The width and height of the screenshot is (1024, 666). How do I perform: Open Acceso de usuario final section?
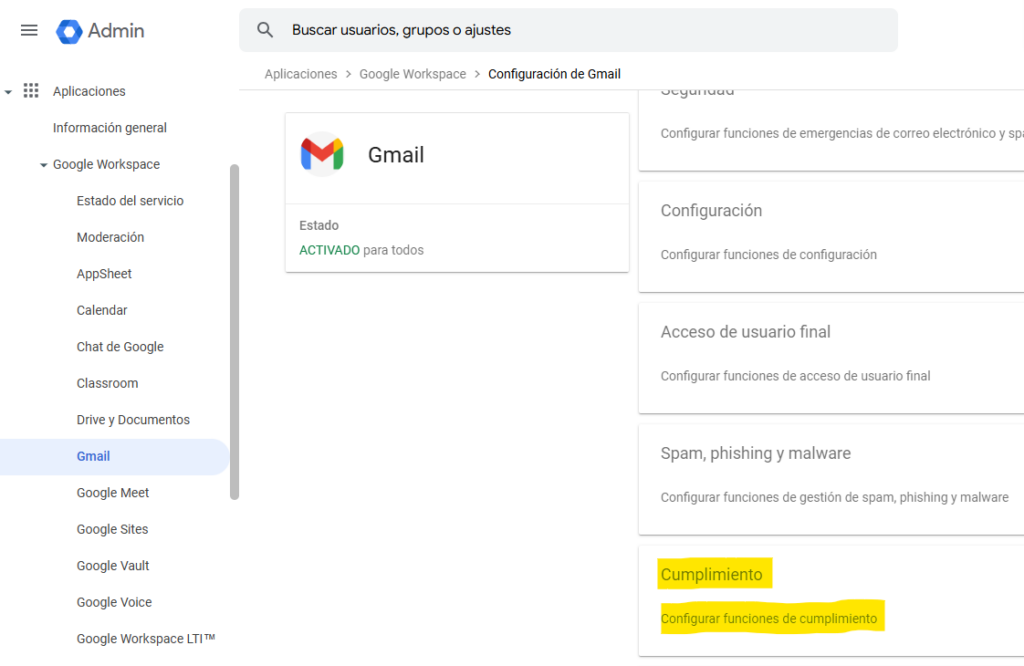pos(745,332)
